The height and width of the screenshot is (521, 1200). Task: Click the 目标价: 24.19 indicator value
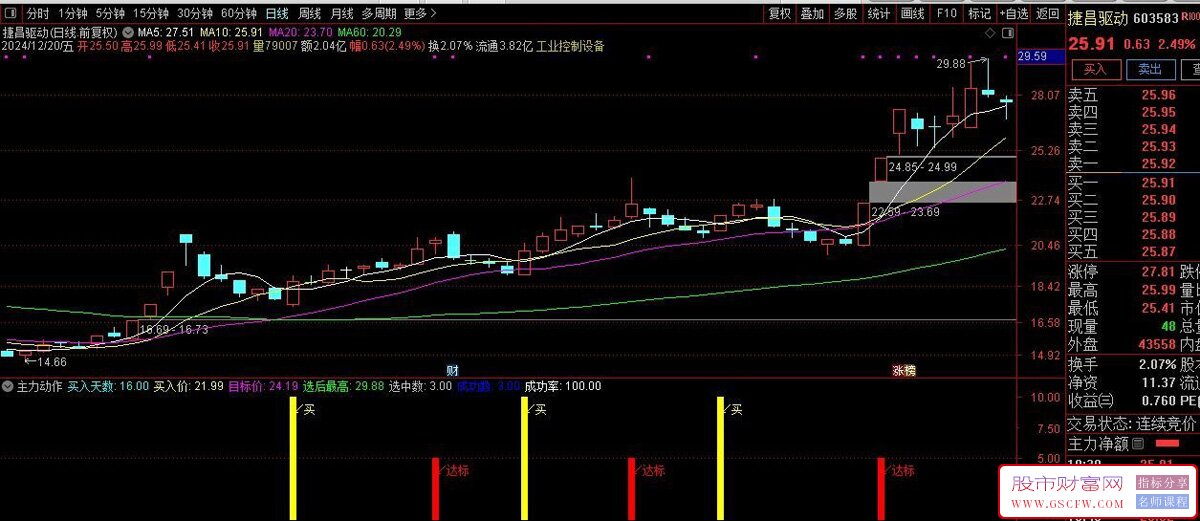coord(263,385)
